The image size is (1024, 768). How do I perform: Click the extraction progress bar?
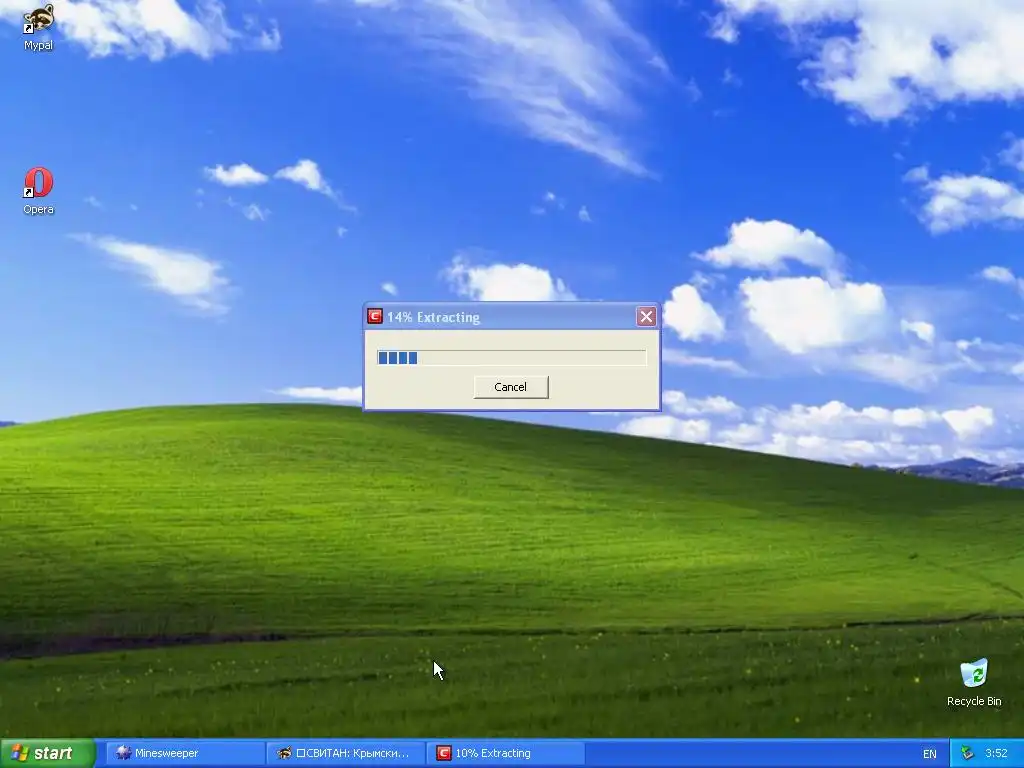coord(511,357)
